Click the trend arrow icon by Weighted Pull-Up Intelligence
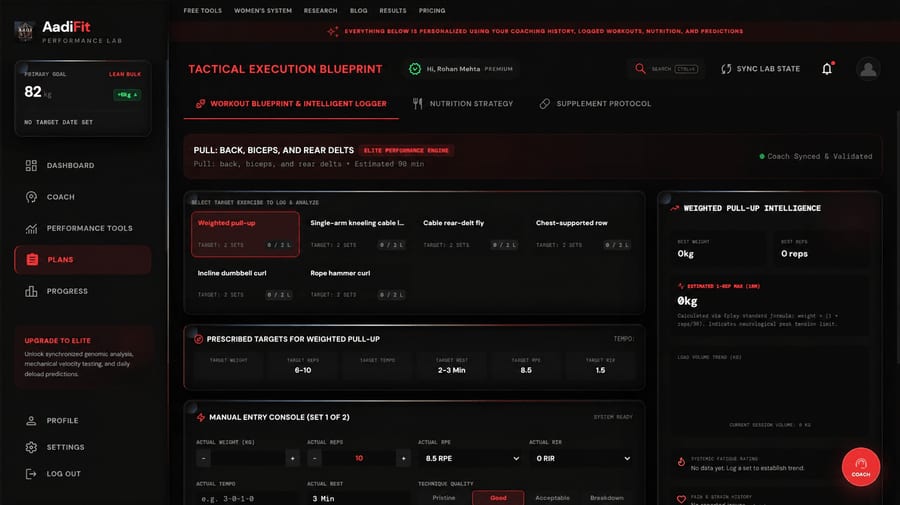The image size is (900, 505). click(x=674, y=208)
